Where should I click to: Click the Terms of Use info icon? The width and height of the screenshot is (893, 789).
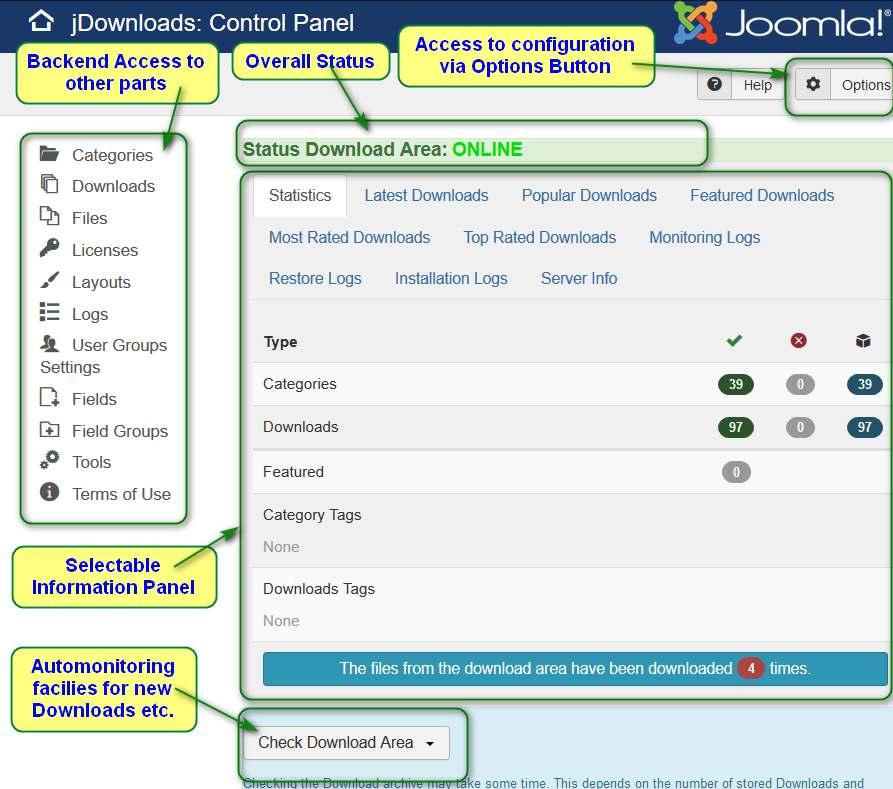tap(50, 492)
